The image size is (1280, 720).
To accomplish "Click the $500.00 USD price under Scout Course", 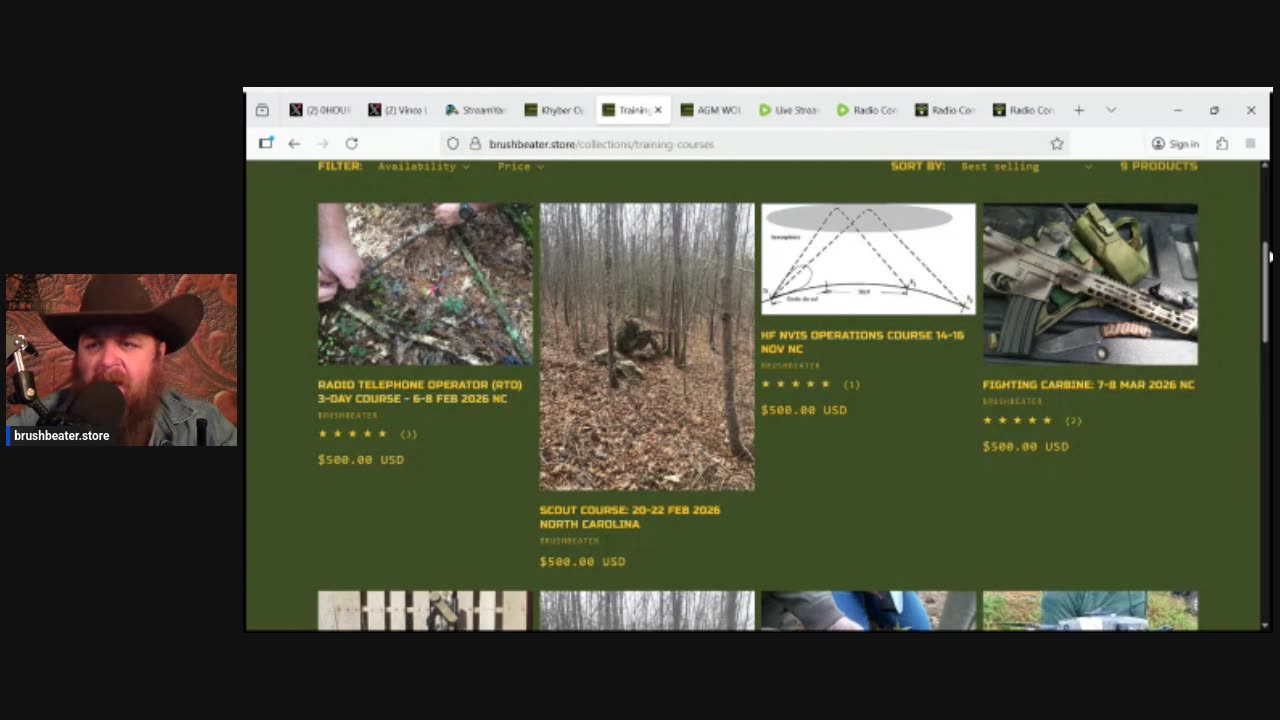I will coord(582,562).
